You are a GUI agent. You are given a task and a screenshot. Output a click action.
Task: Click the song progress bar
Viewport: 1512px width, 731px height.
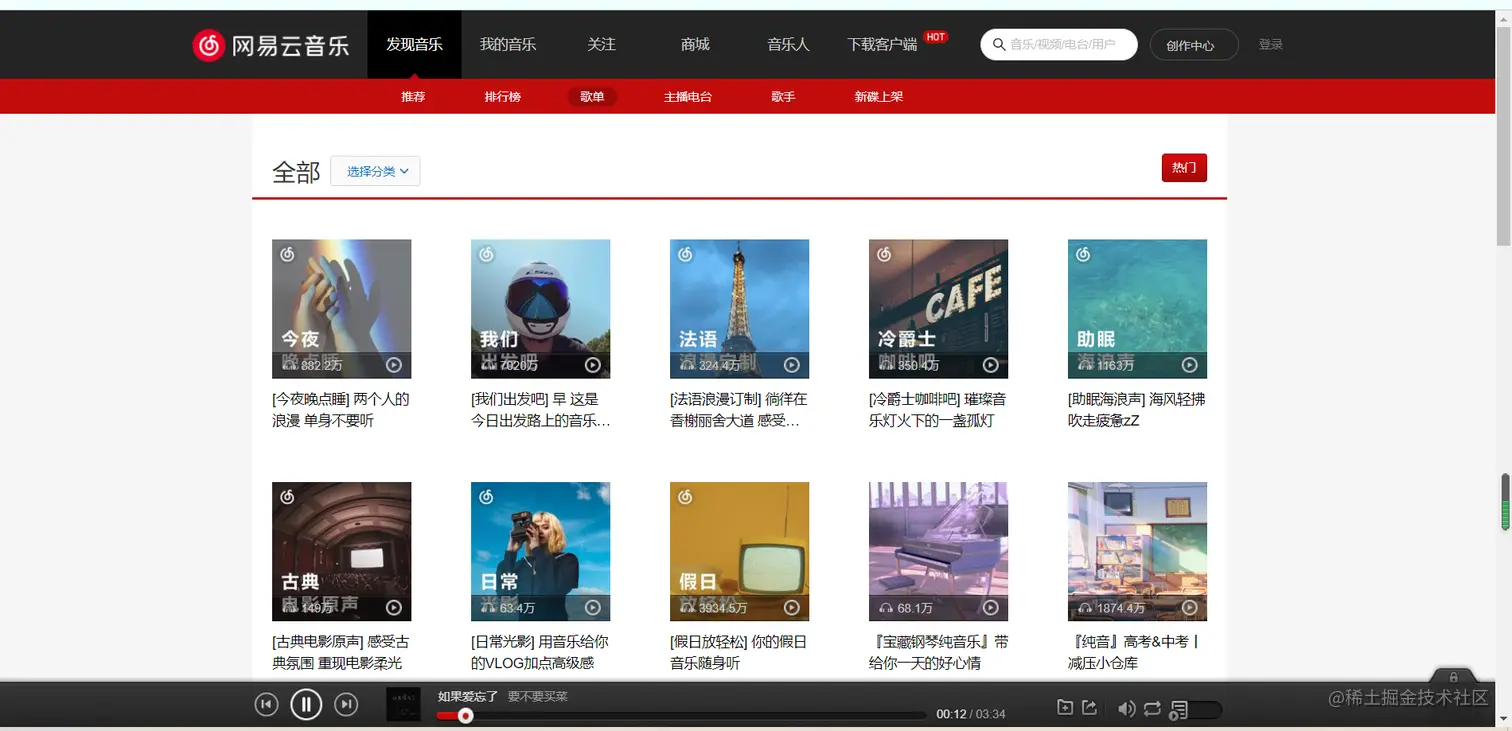pyautogui.click(x=681, y=716)
